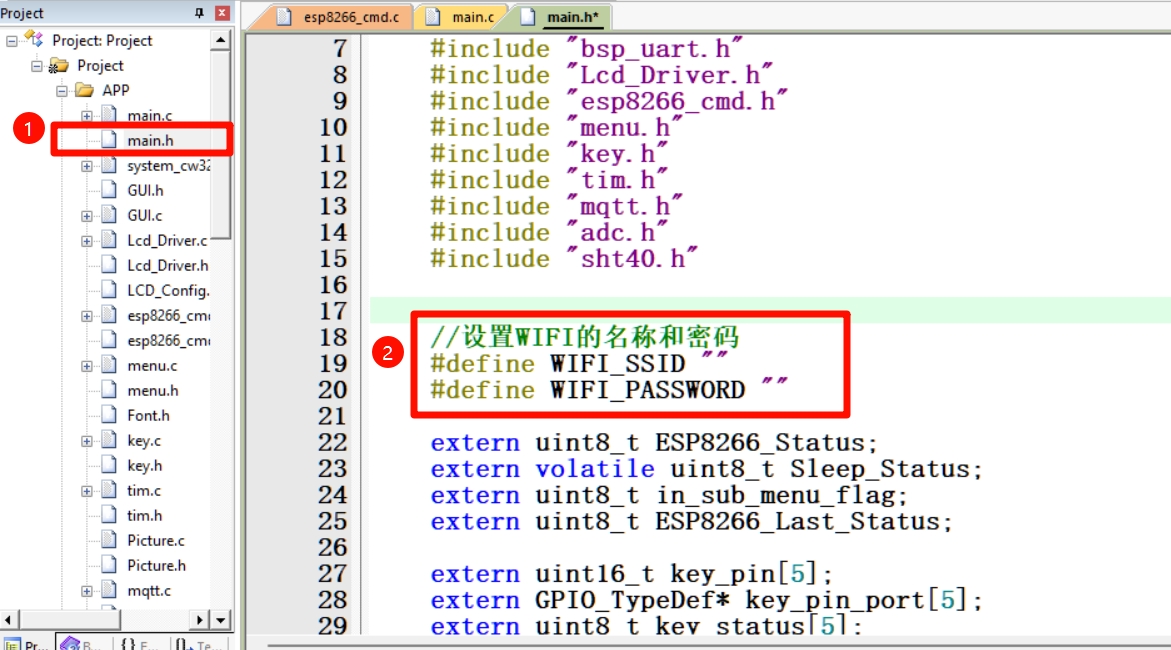Click the Project workspace root icon
This screenshot has width=1171, height=650.
(x=34, y=40)
